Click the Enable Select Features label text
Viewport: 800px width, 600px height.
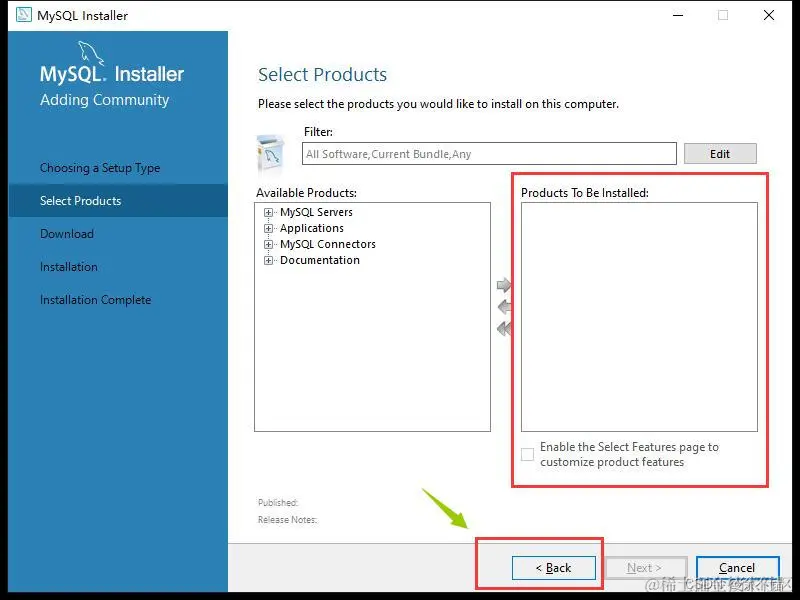click(630, 454)
